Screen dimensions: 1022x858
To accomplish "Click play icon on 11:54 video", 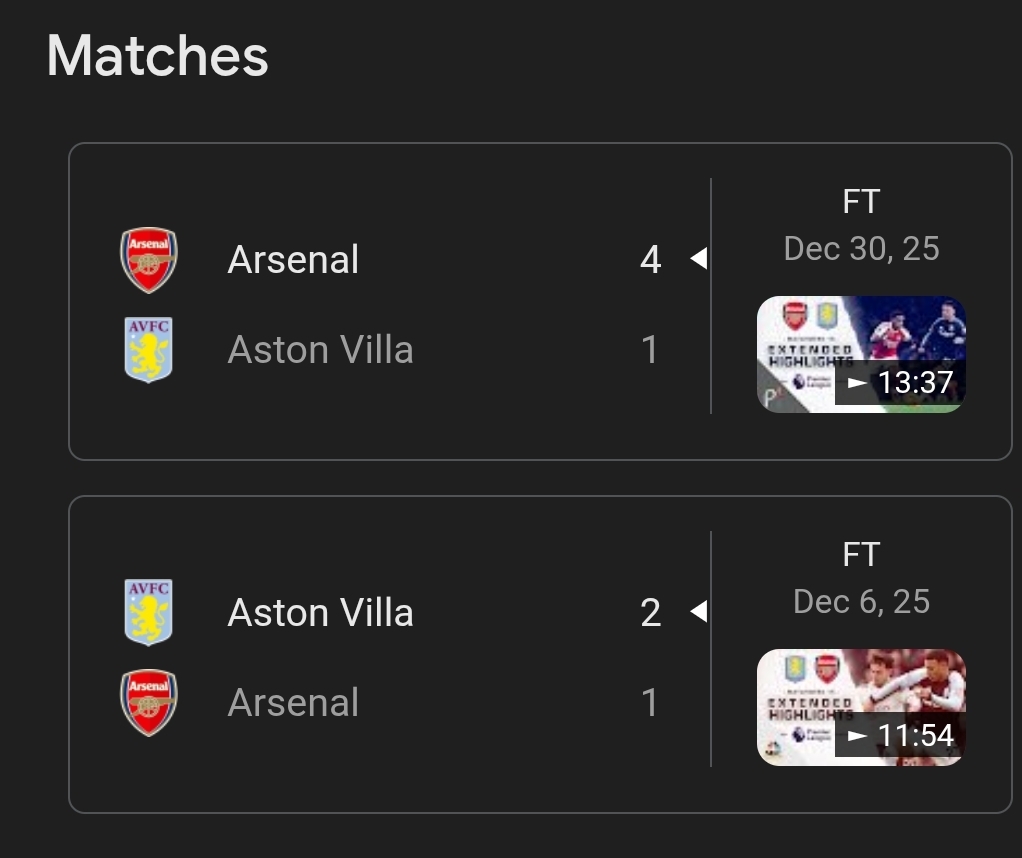I will 857,736.
